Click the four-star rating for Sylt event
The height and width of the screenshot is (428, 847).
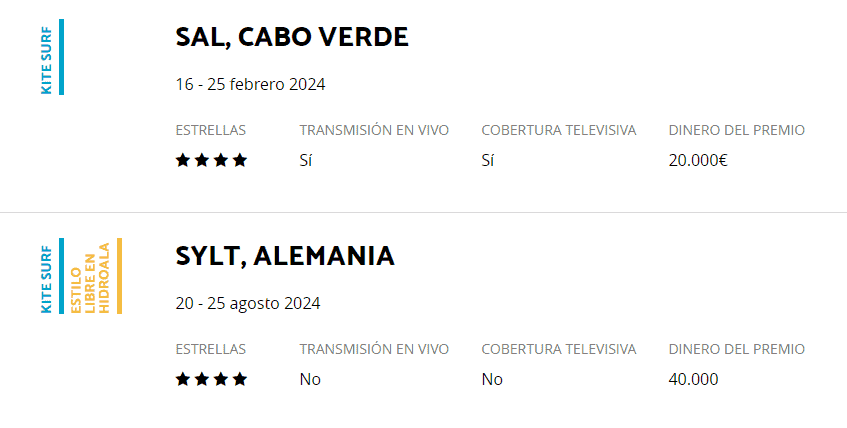211,379
